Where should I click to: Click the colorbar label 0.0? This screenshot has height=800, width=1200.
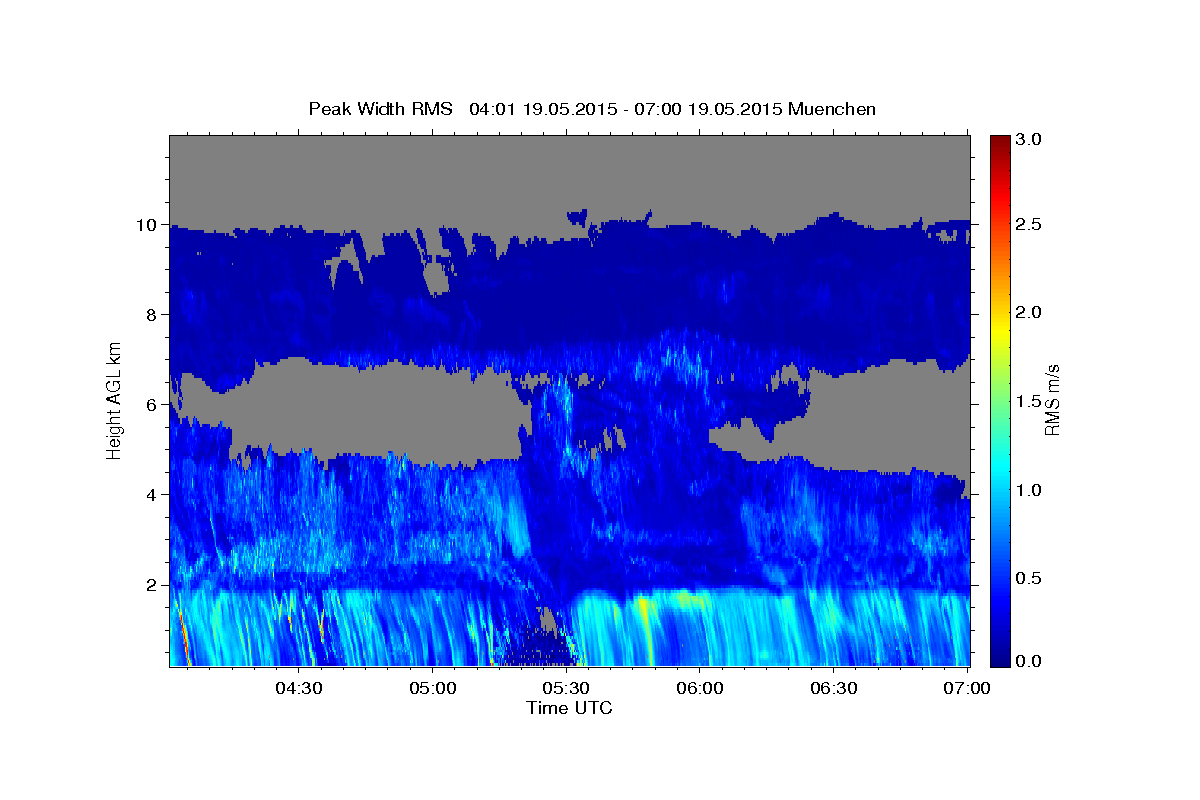(1029, 661)
